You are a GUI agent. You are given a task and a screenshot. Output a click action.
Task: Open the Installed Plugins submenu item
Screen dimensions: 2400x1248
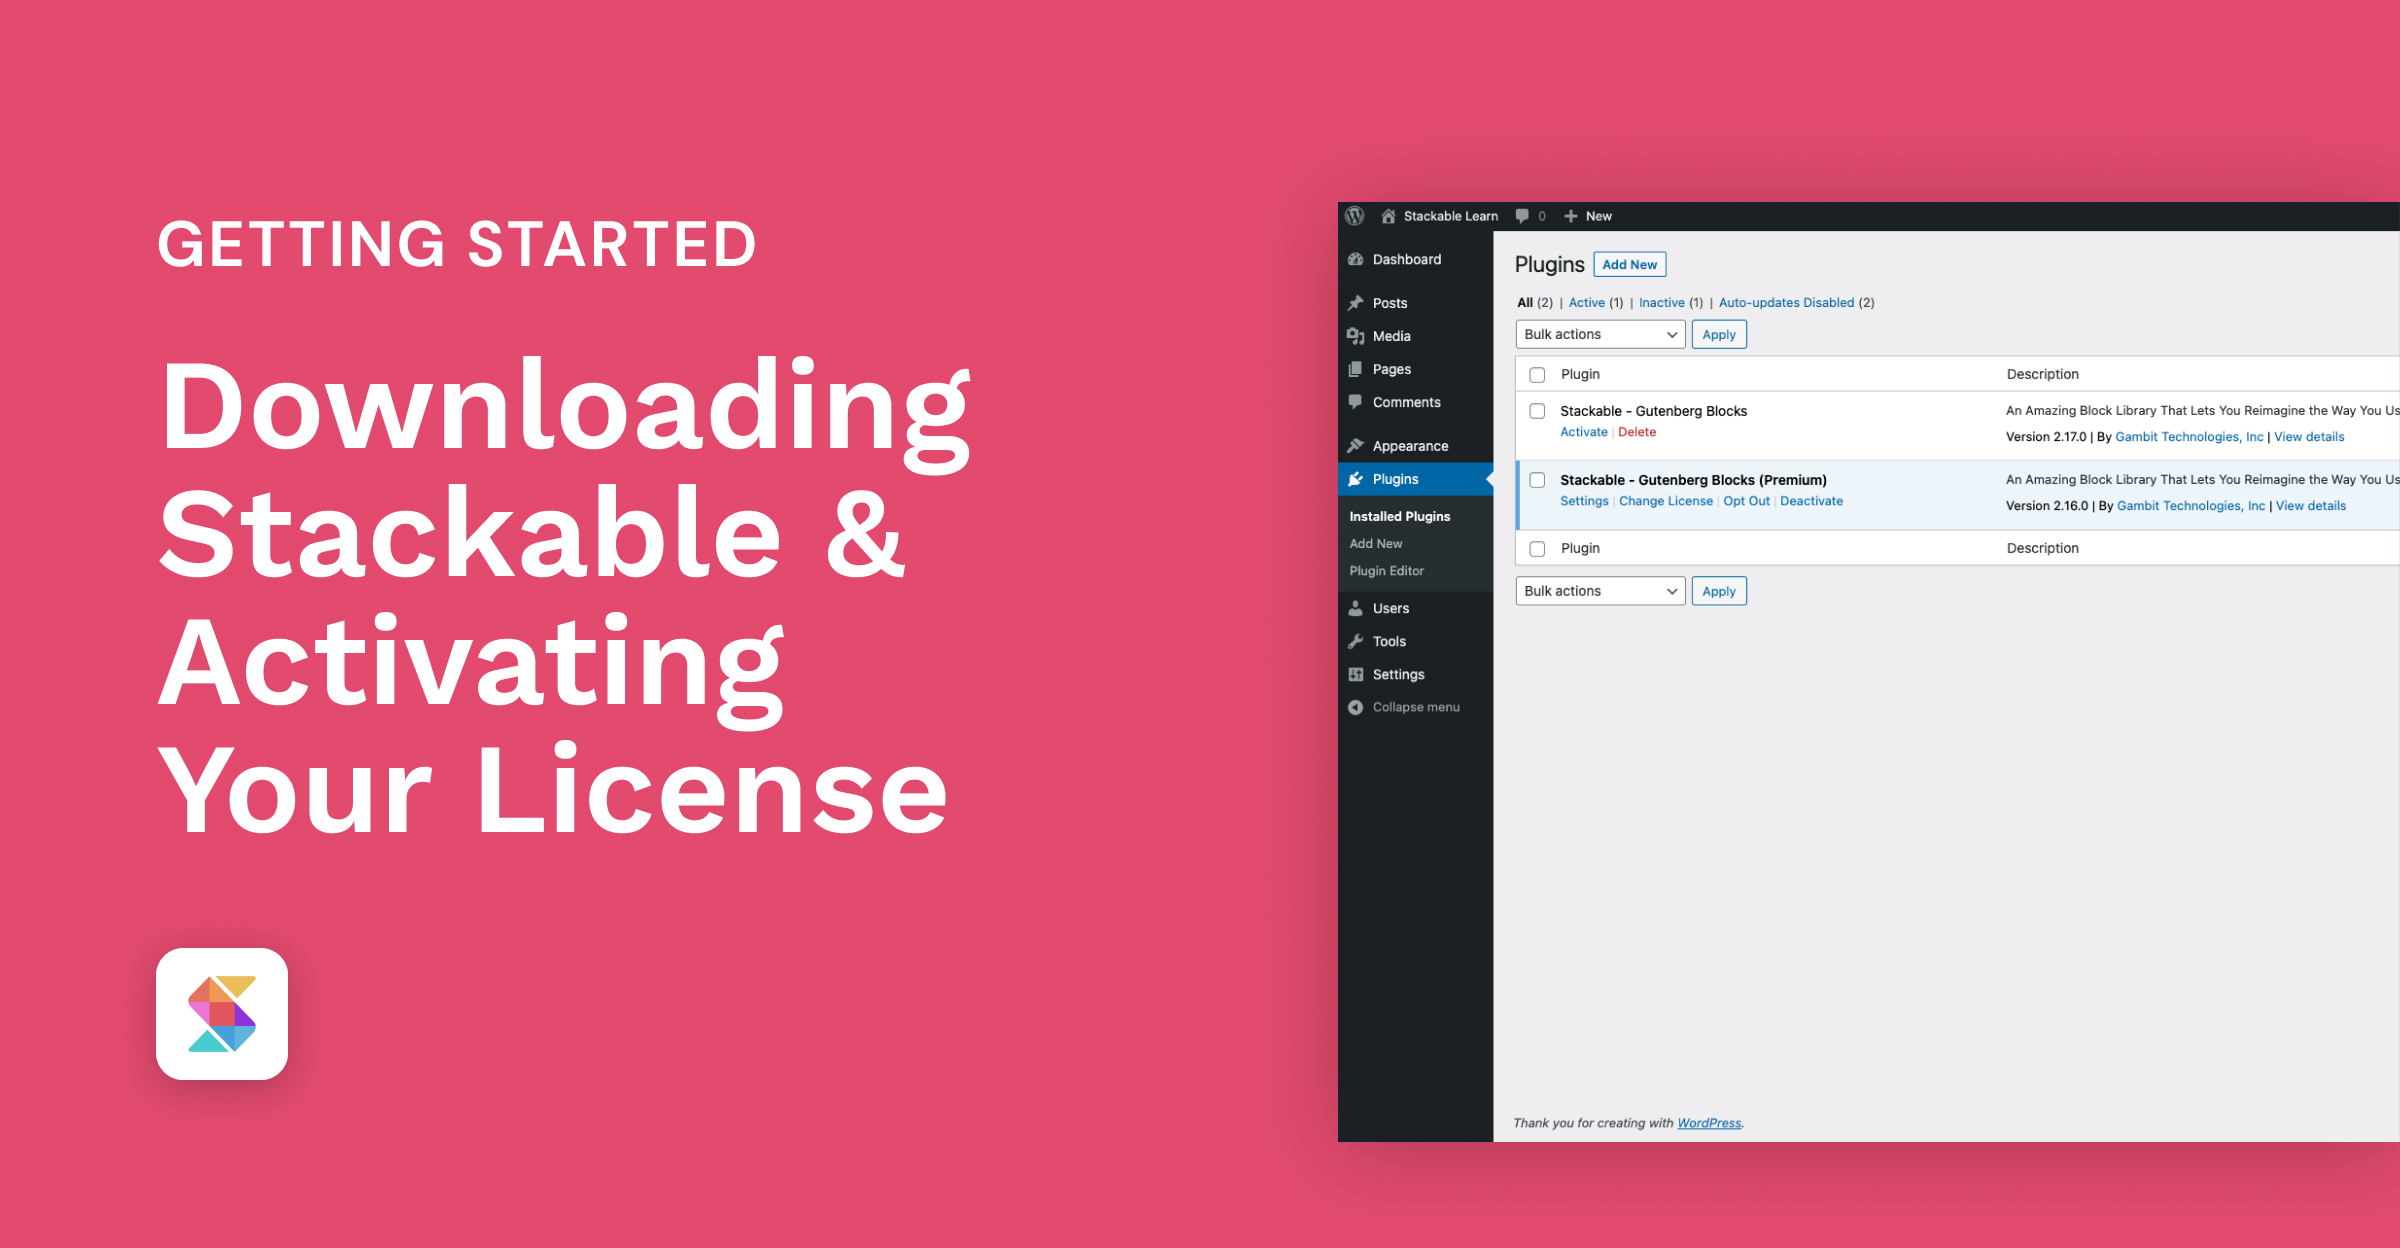pyautogui.click(x=1399, y=516)
